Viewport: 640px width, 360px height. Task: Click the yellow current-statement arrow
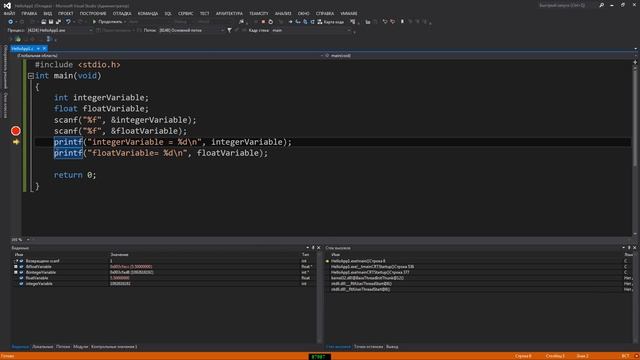pos(16,142)
